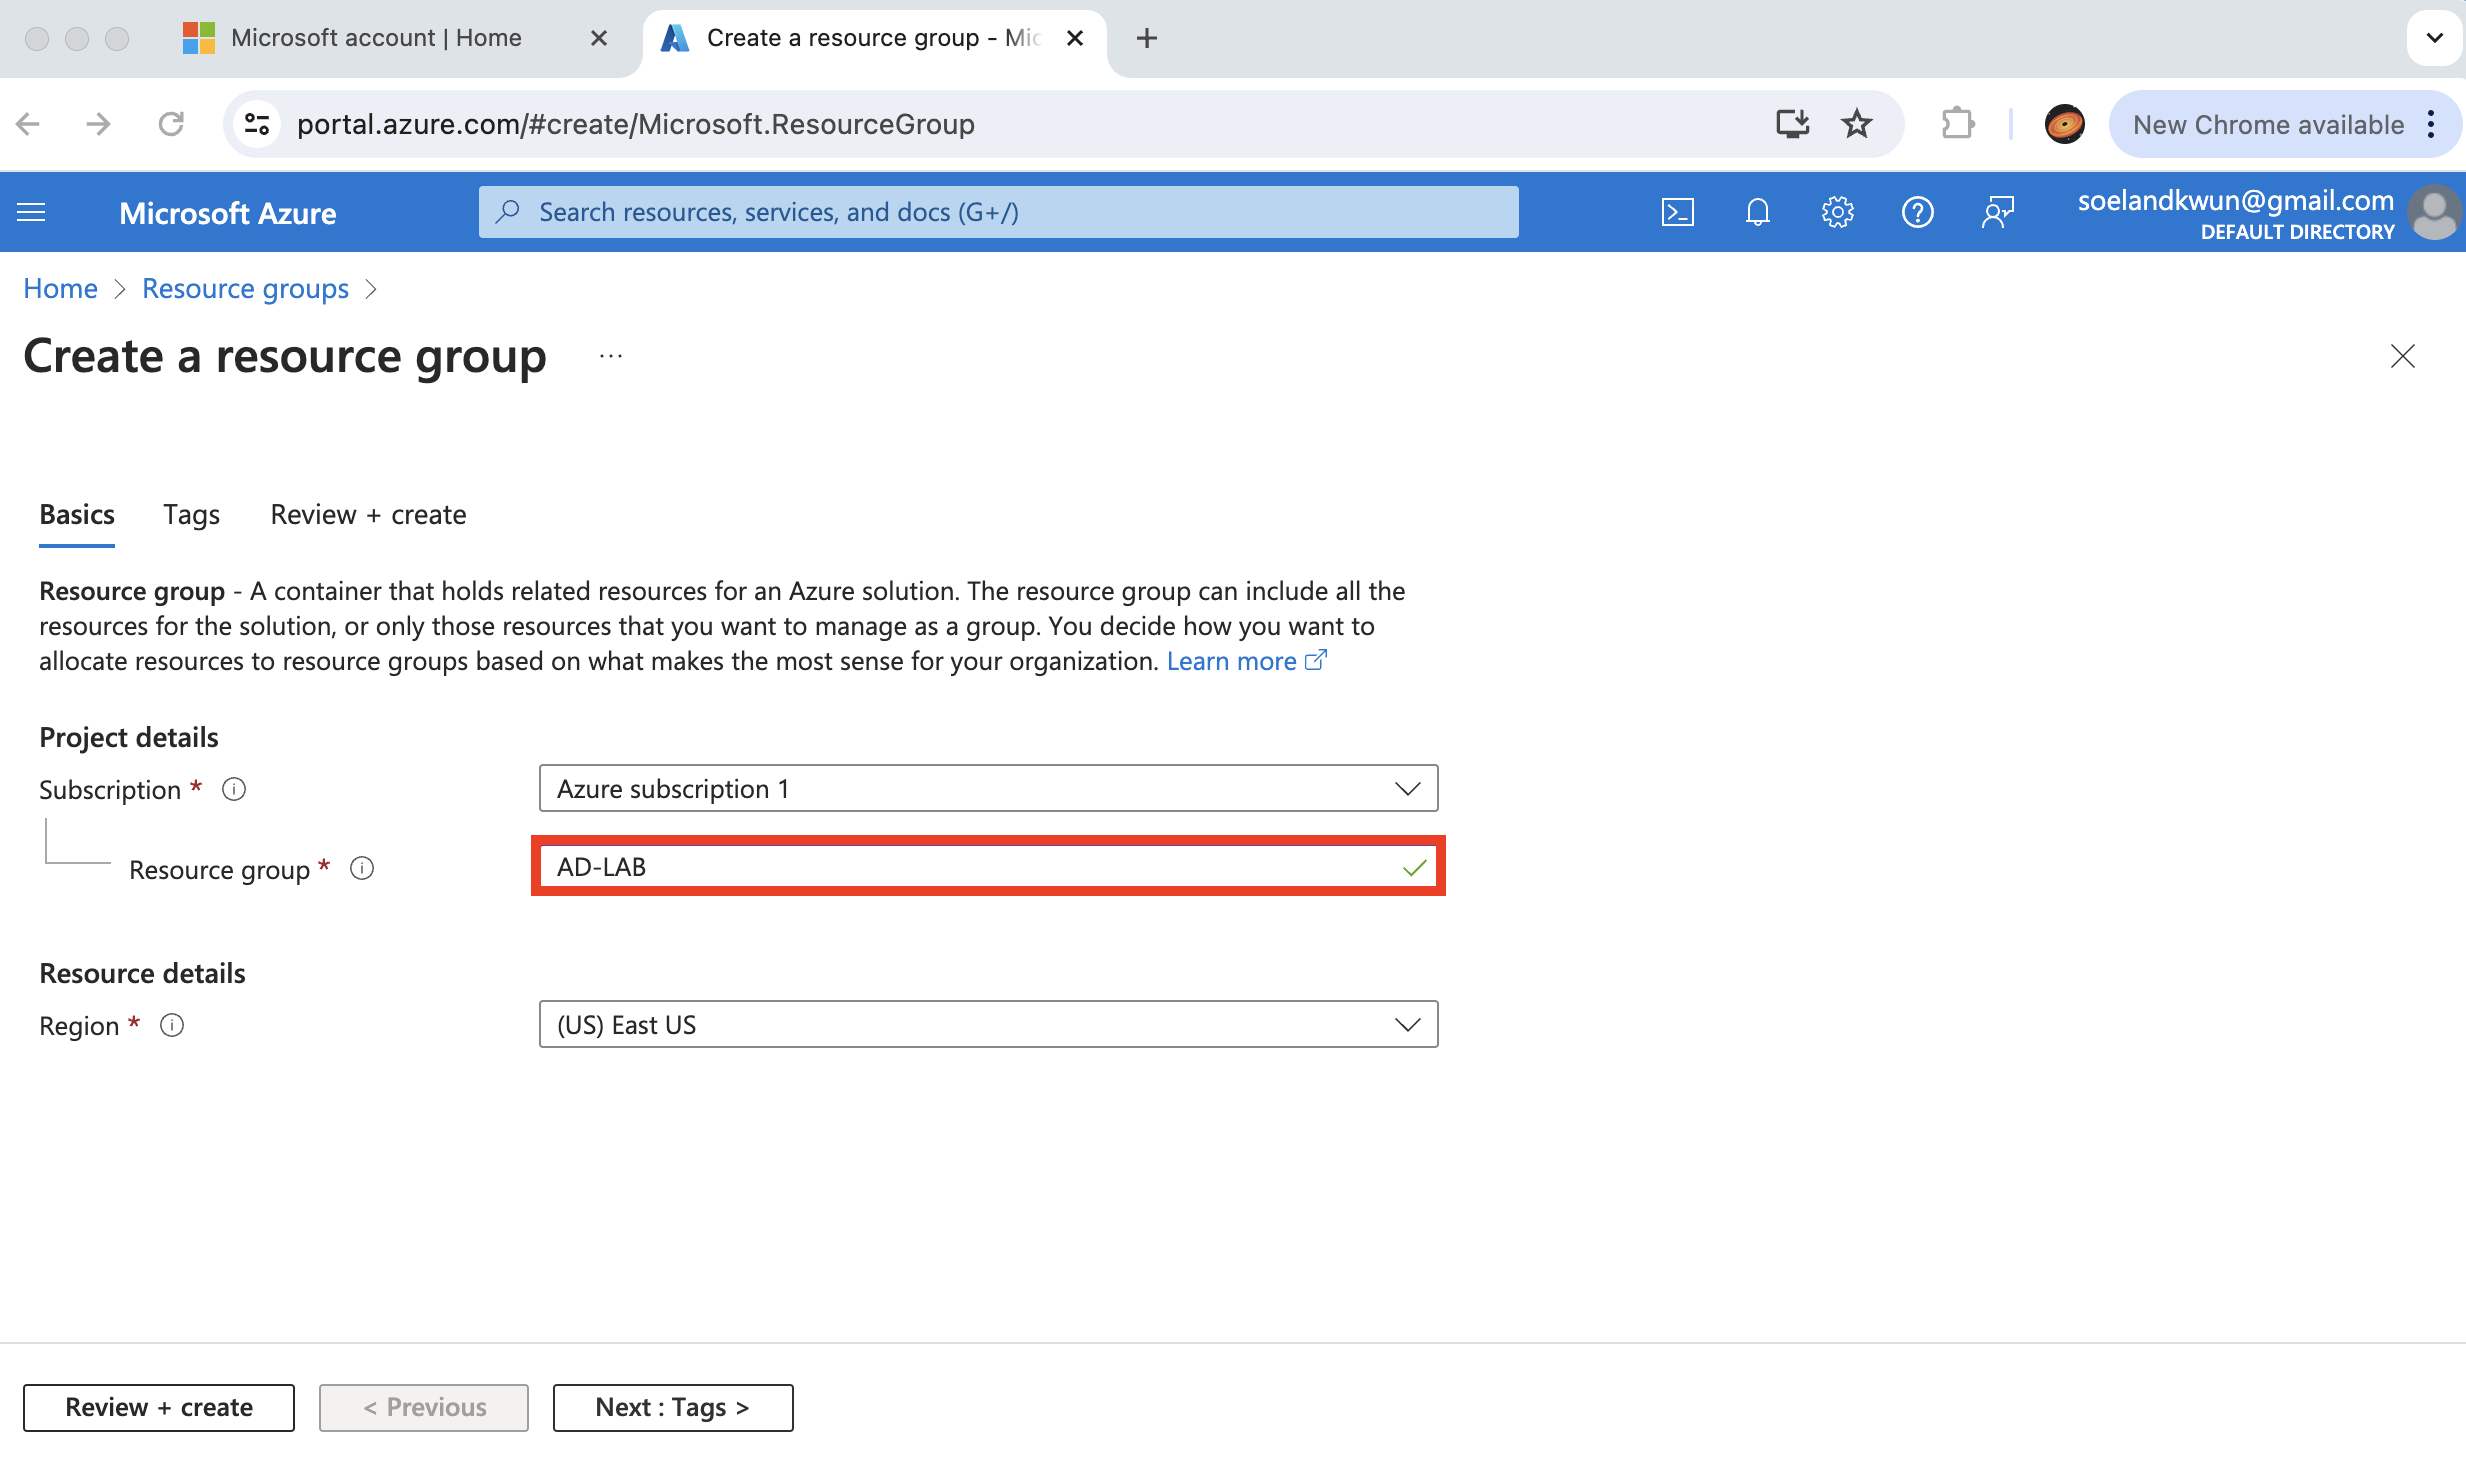The height and width of the screenshot is (1462, 2466).
Task: Open the Azure portal hamburger menu
Action: (31, 212)
